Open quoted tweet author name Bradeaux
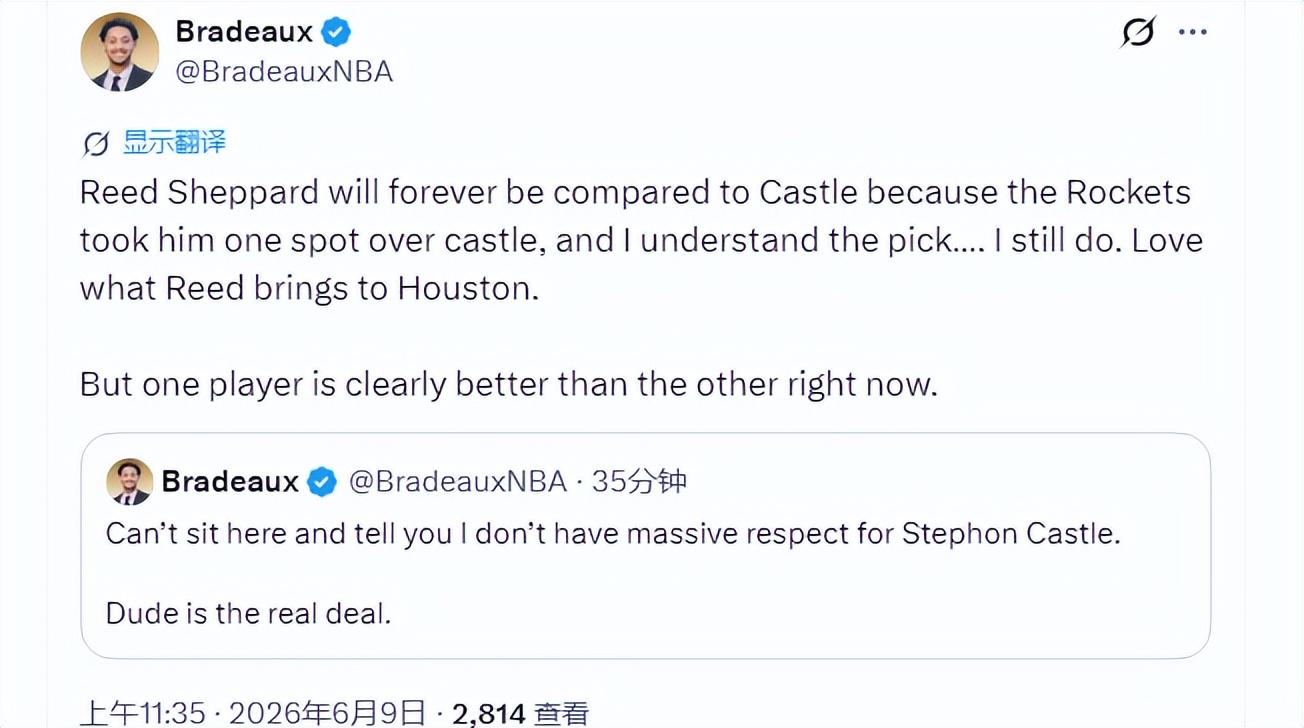1304x728 pixels. (x=230, y=482)
